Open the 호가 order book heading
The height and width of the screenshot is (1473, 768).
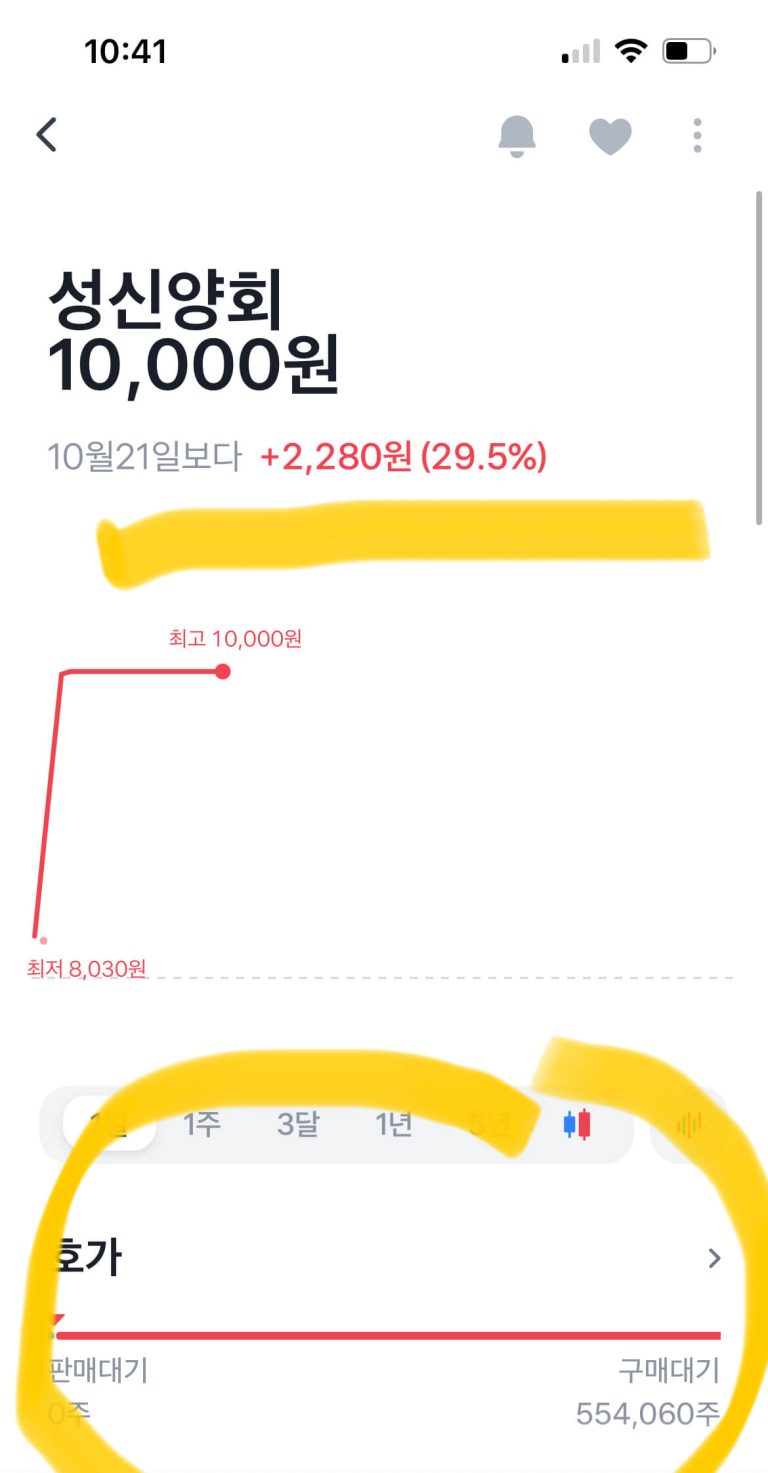90,1257
